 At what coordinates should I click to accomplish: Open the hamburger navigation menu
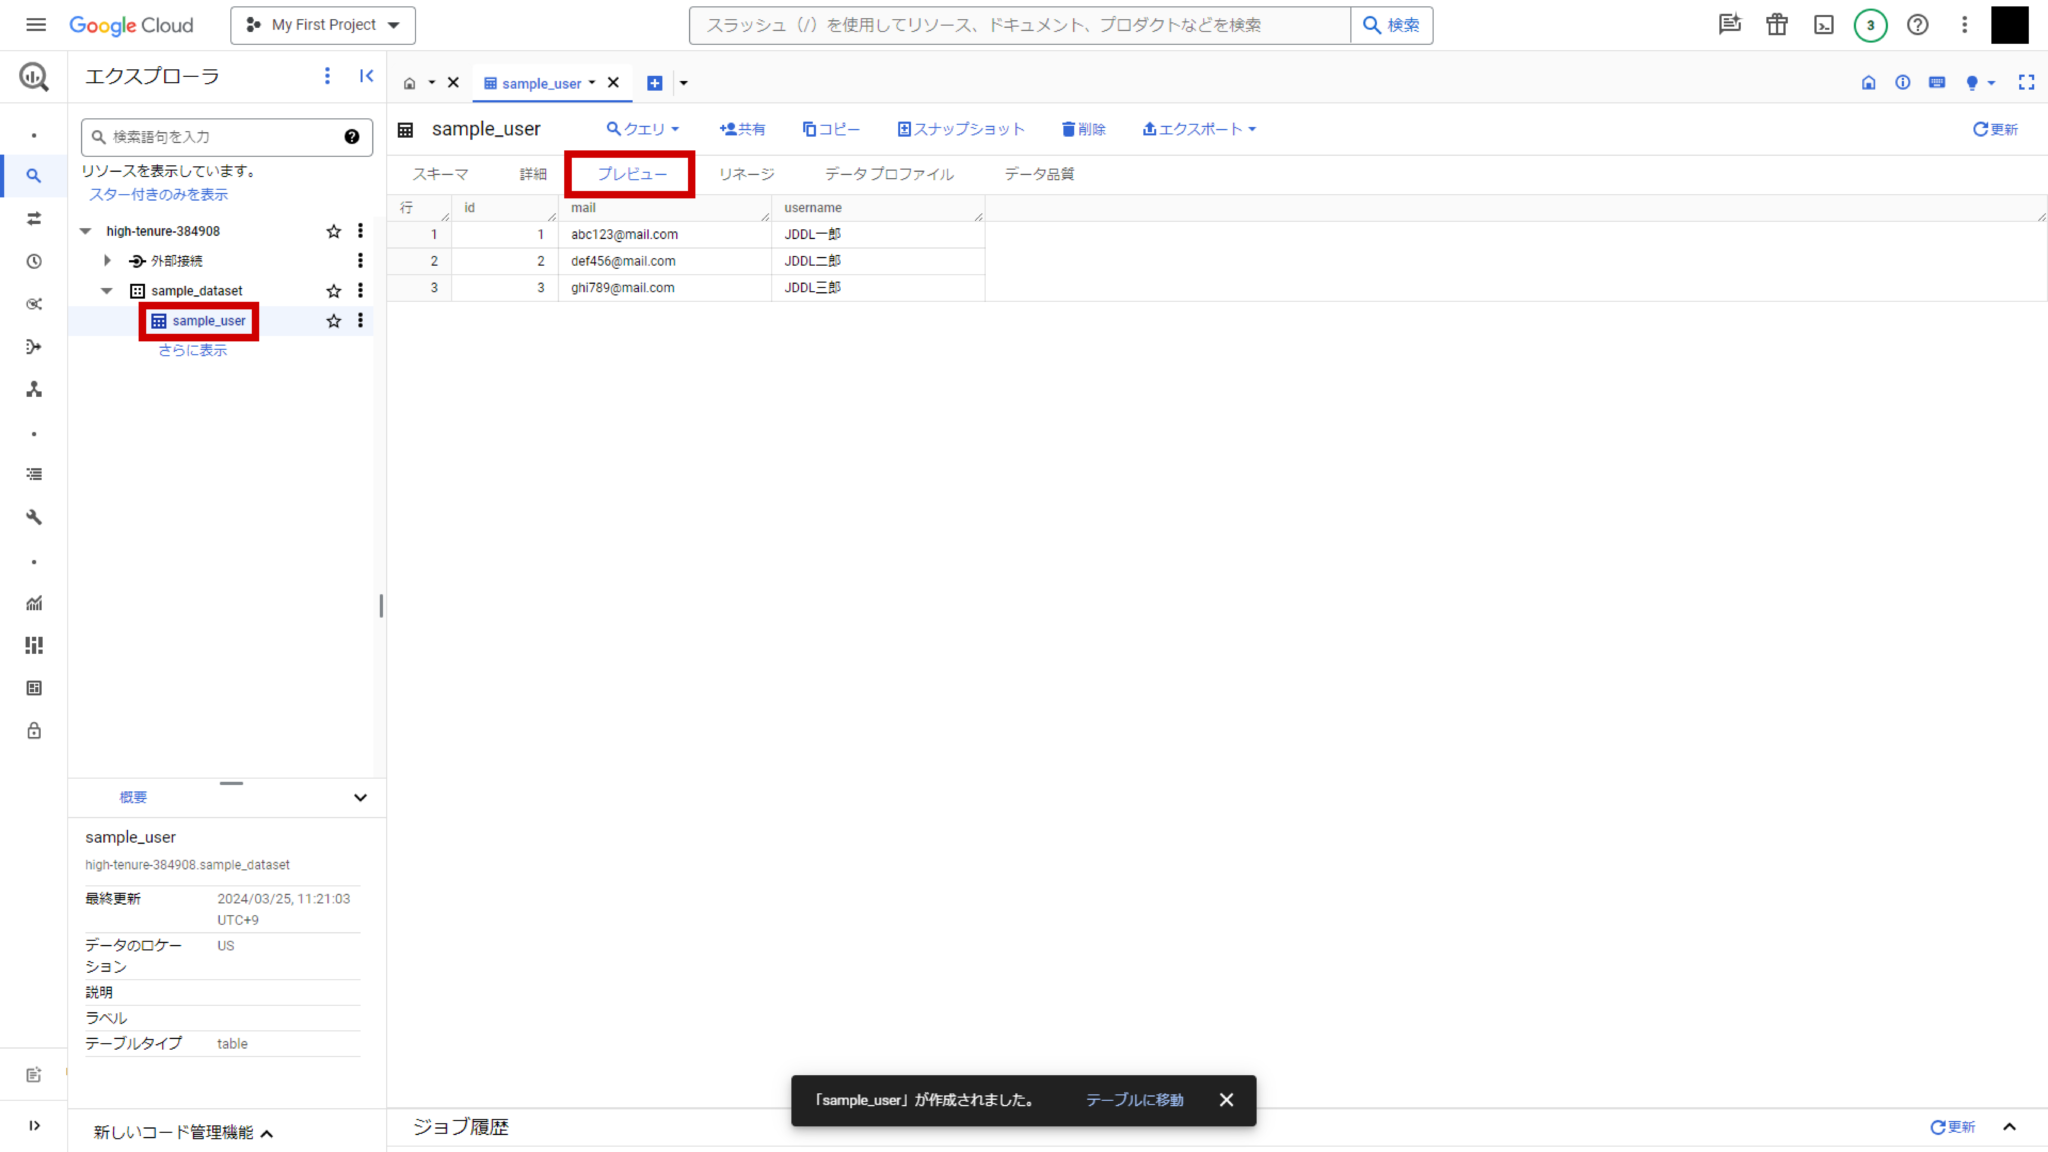(36, 25)
